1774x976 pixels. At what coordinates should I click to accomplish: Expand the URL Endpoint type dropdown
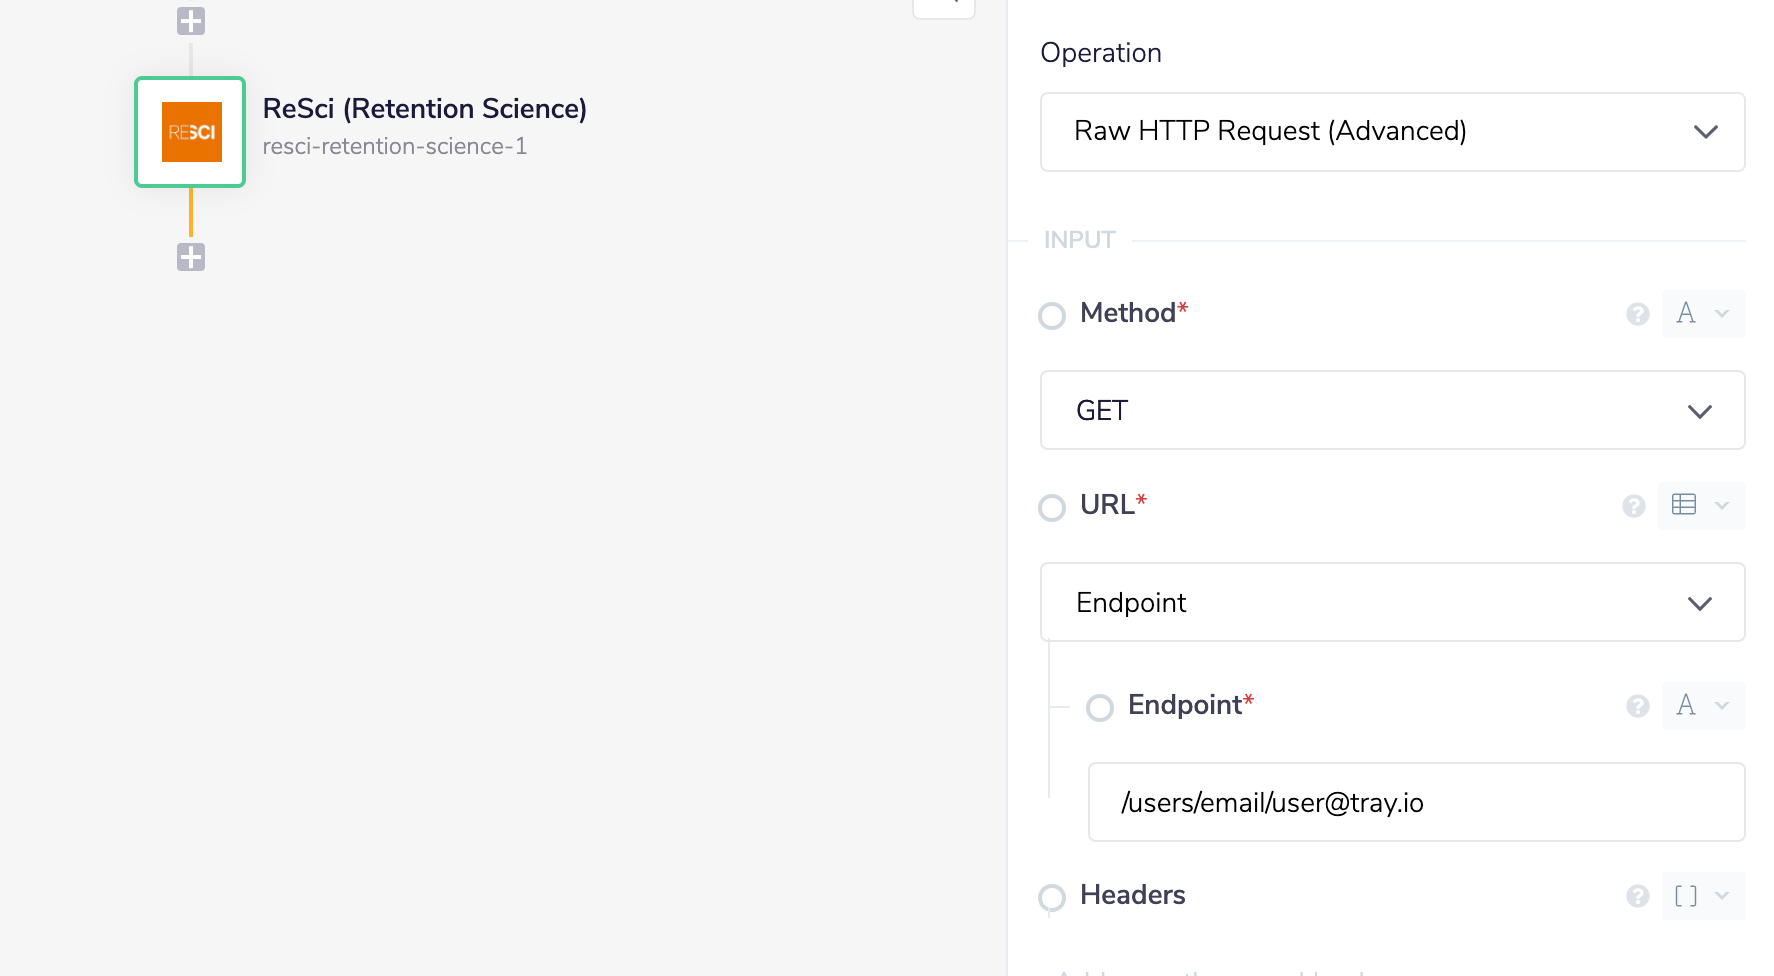(1392, 602)
